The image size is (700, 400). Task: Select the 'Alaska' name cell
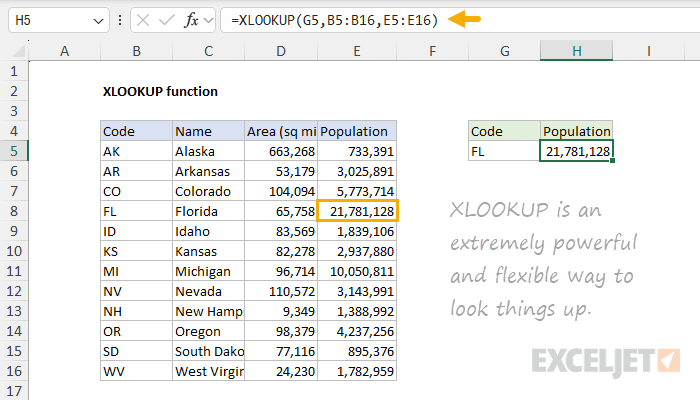pos(208,151)
